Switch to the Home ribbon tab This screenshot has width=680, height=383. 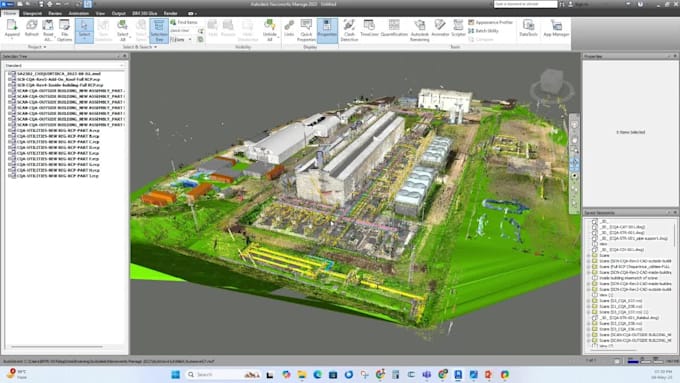[x=10, y=13]
